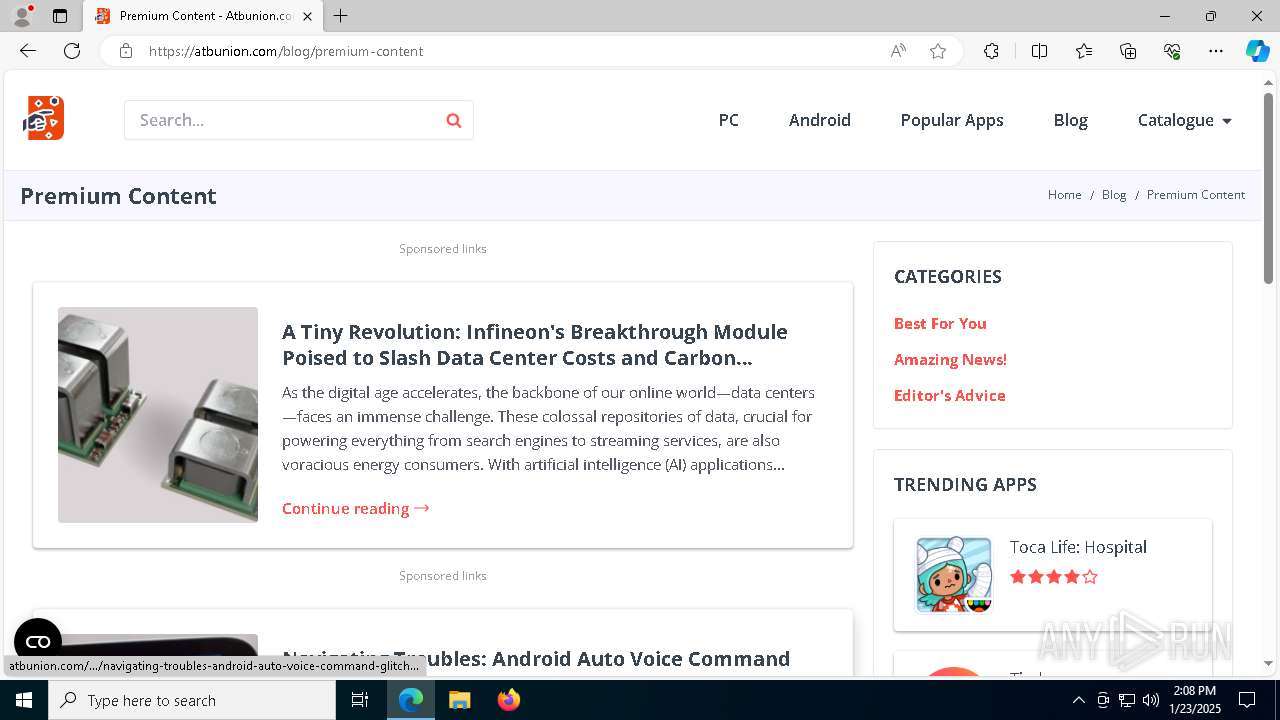Open the Extensions puzzle icon

point(991,51)
